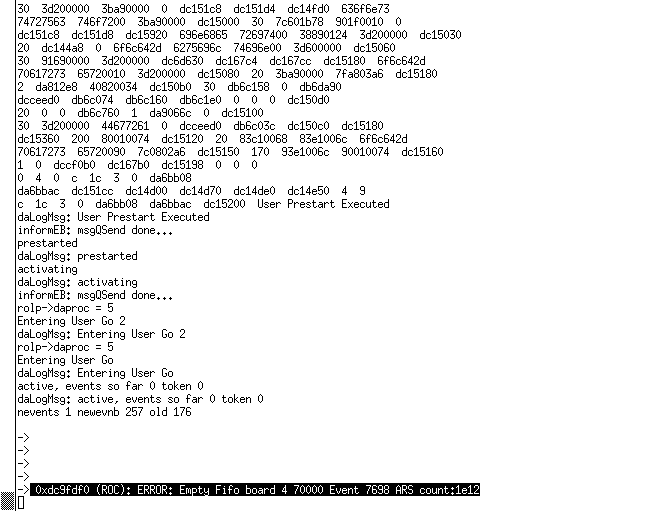Click hex value '636f6e73' on top line

(x=365, y=9)
